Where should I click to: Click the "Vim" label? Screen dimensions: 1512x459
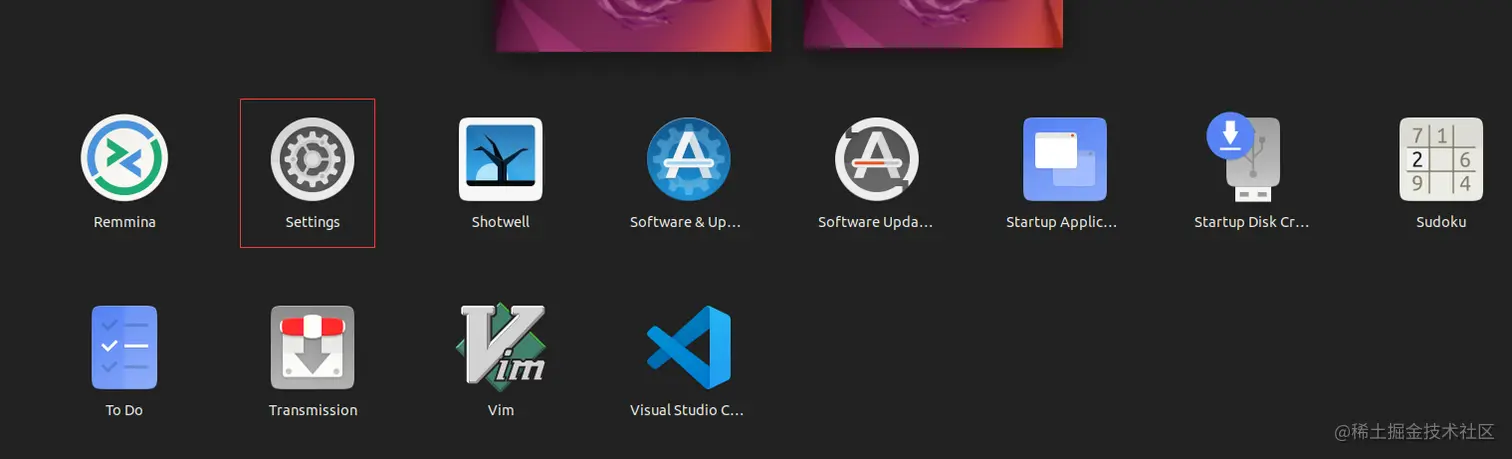coord(501,410)
